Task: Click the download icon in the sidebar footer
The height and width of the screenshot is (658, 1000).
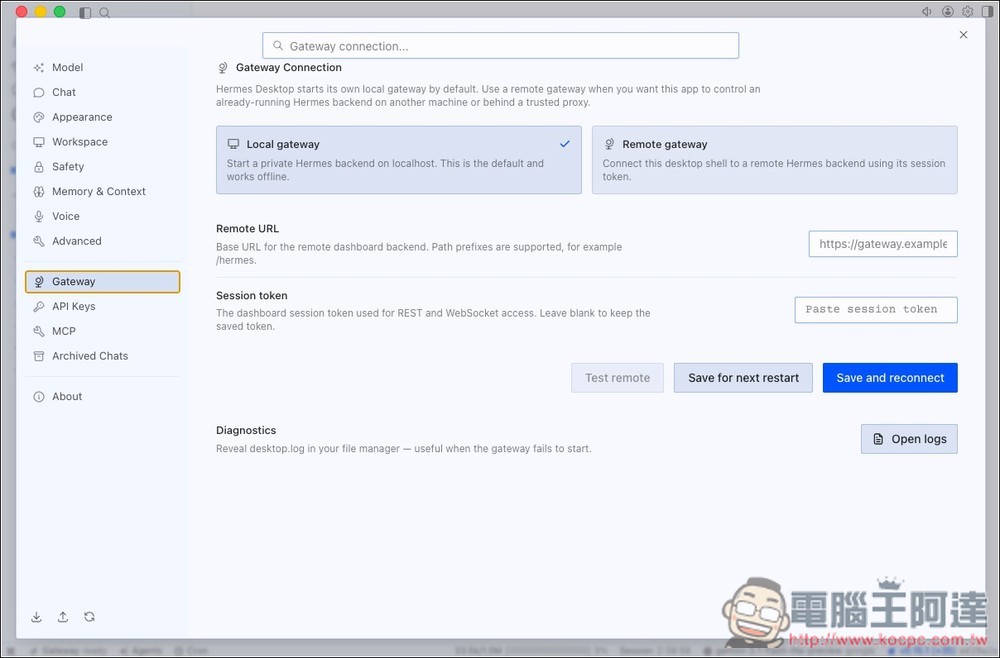Action: (x=36, y=617)
